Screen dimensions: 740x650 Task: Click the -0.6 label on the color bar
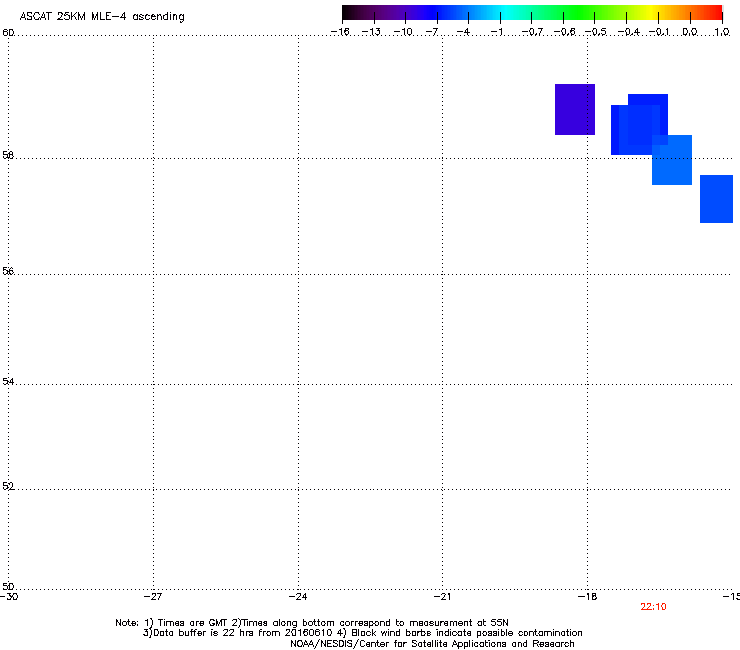click(x=564, y=32)
